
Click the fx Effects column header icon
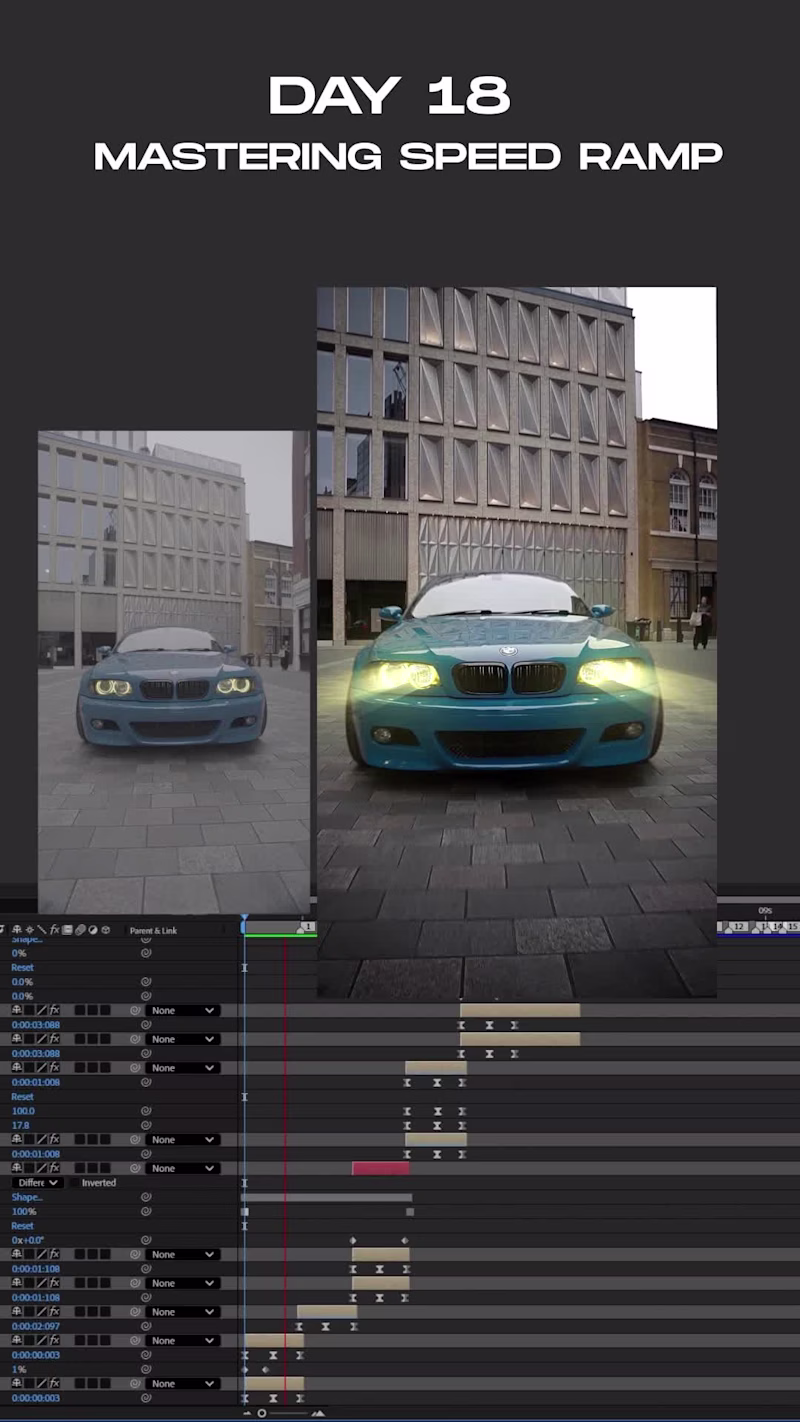54,930
